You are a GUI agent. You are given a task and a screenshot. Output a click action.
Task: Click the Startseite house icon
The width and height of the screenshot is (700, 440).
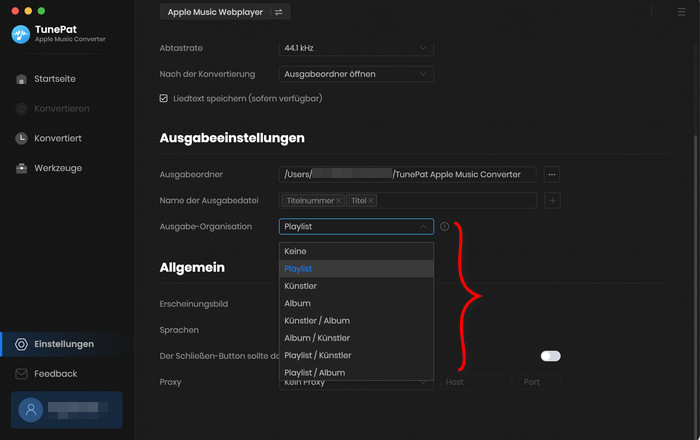coord(21,79)
